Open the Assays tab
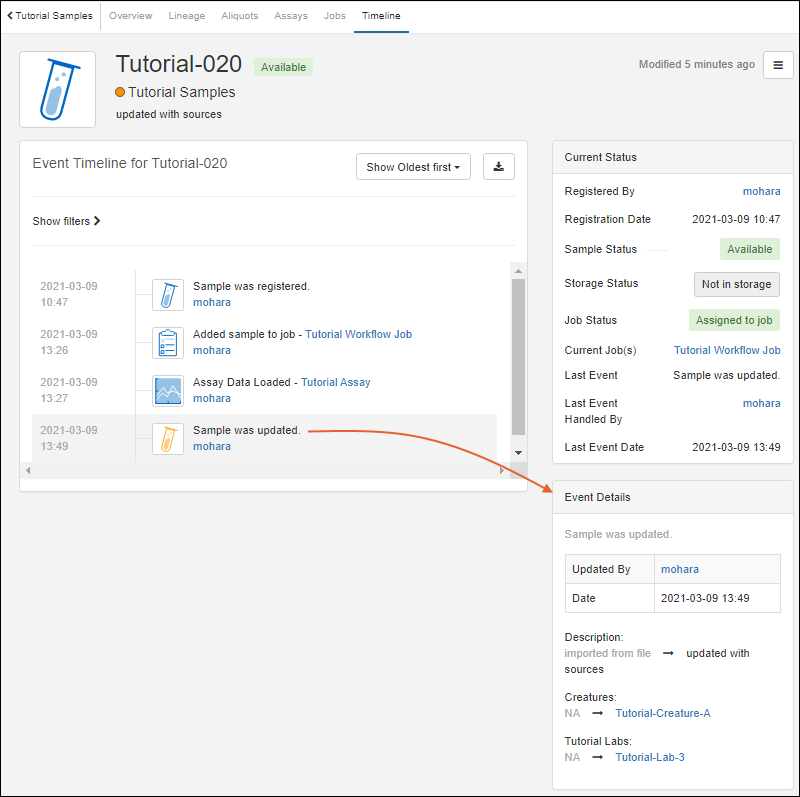Image resolution: width=800 pixels, height=797 pixels. pyautogui.click(x=291, y=16)
